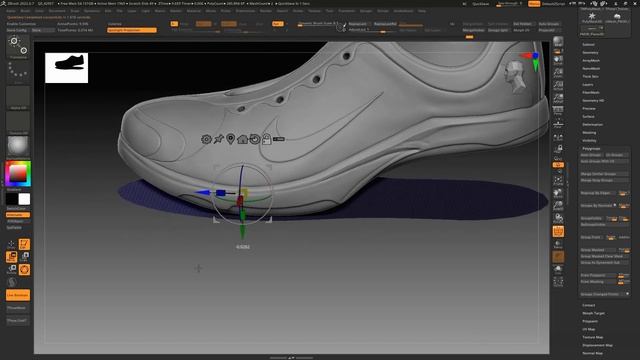Click the PolyMesh3D star tool icon
640x360 pixels.
coord(592,17)
